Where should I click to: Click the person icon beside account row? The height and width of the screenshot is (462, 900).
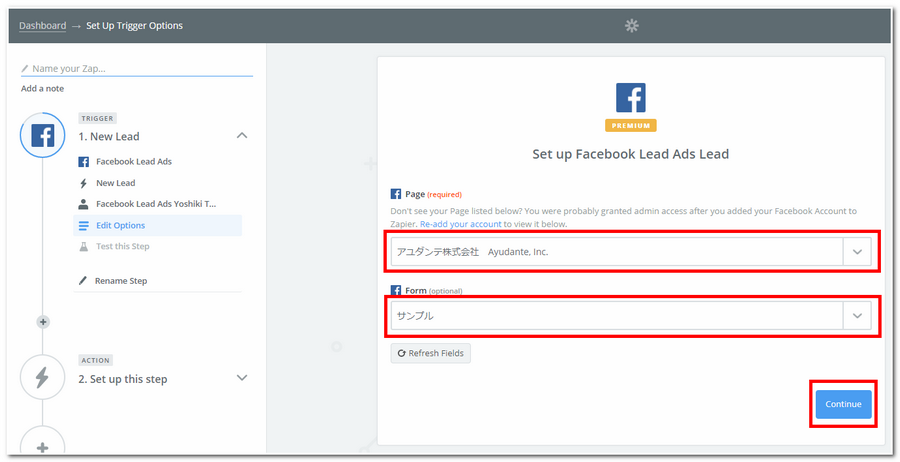click(83, 204)
